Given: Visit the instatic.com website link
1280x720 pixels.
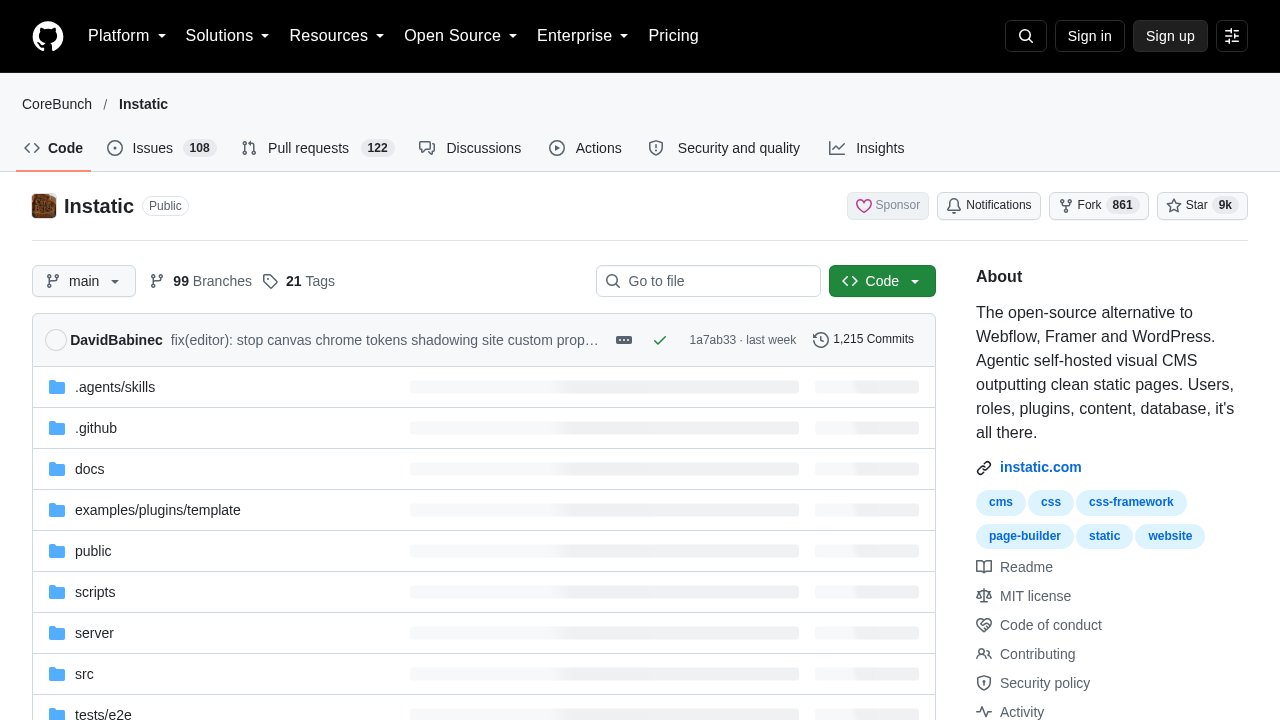Looking at the screenshot, I should tap(1041, 467).
